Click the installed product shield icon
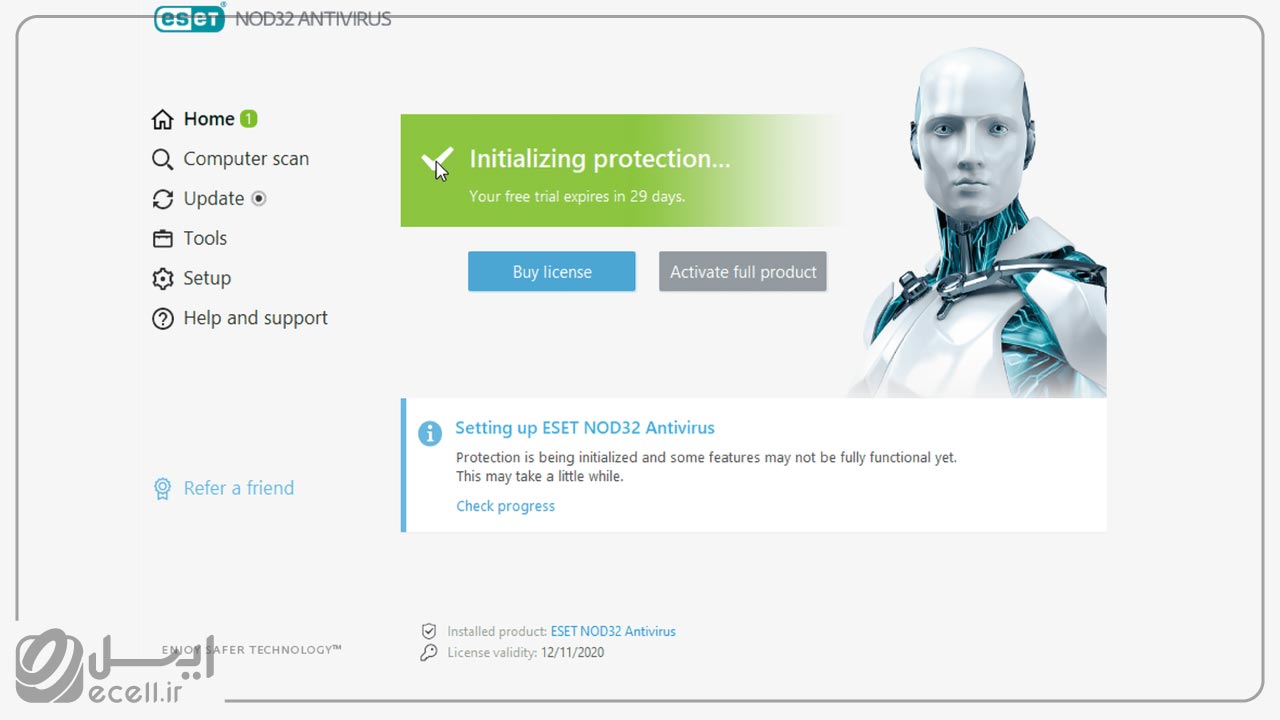Viewport: 1280px width, 720px height. [429, 631]
